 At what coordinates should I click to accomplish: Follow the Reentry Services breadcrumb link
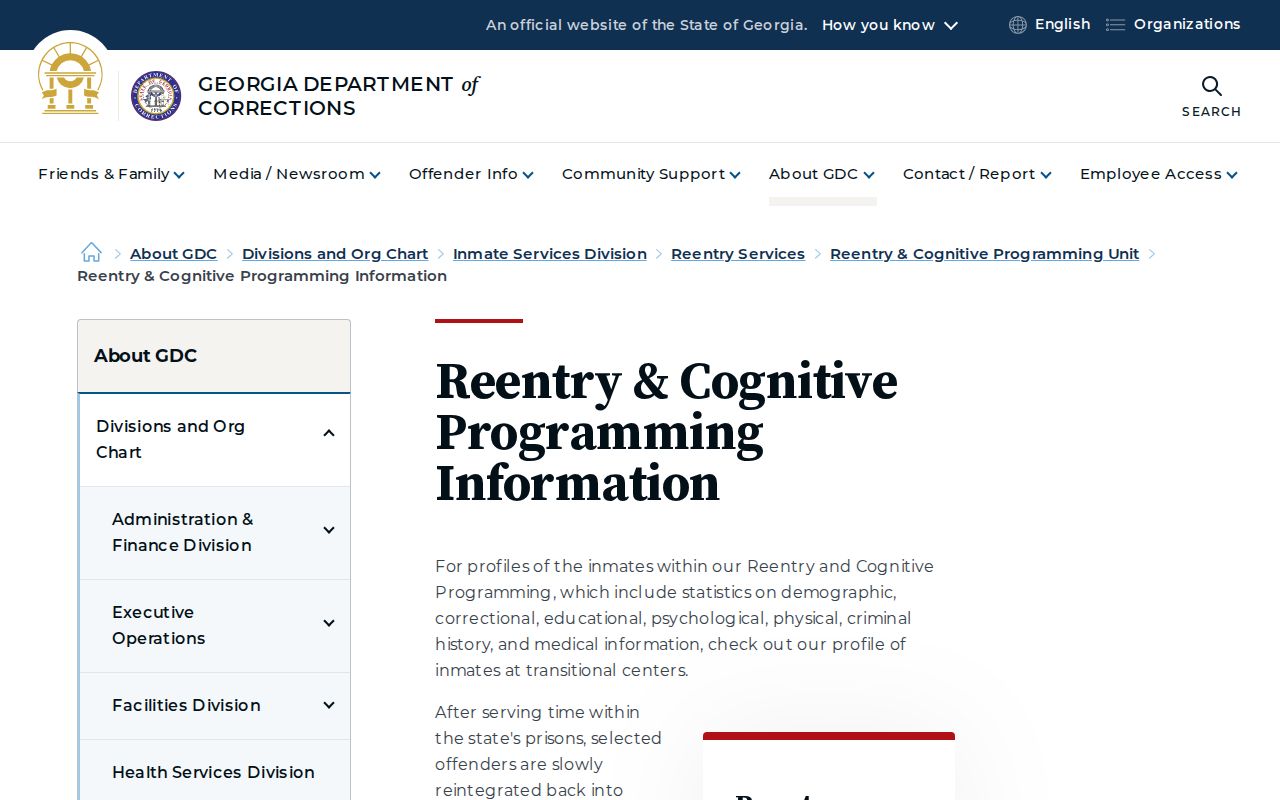pyautogui.click(x=738, y=254)
